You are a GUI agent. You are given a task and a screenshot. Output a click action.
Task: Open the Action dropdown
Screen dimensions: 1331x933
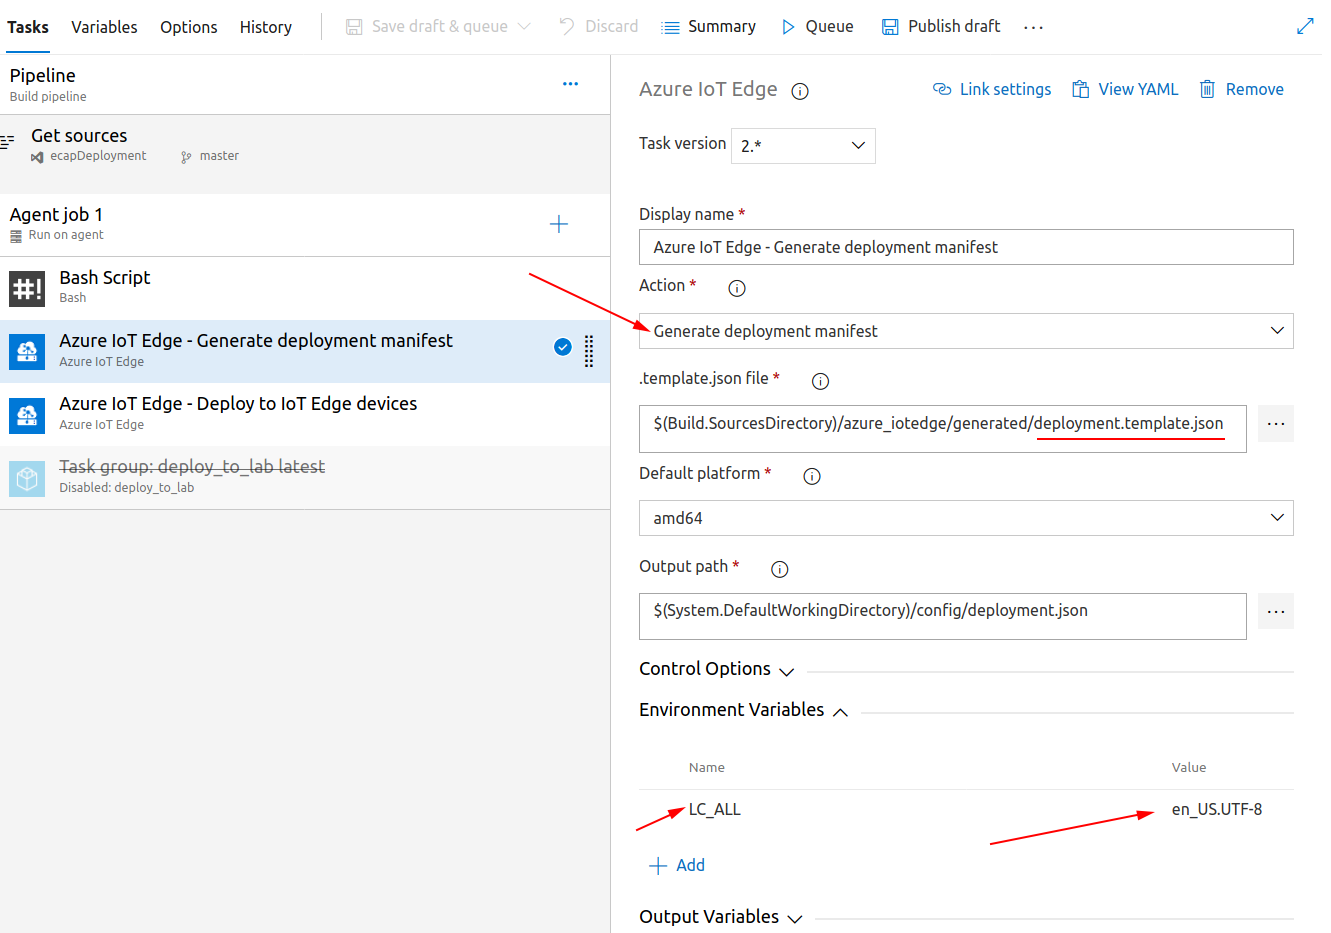click(x=966, y=331)
